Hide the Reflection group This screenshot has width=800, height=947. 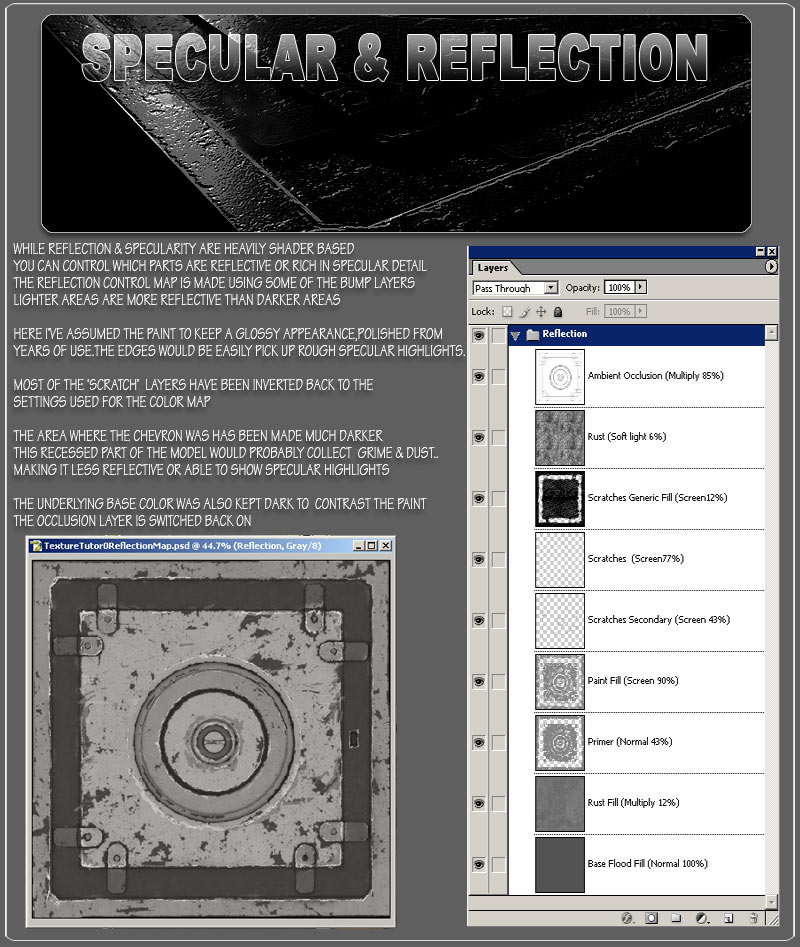tap(479, 335)
